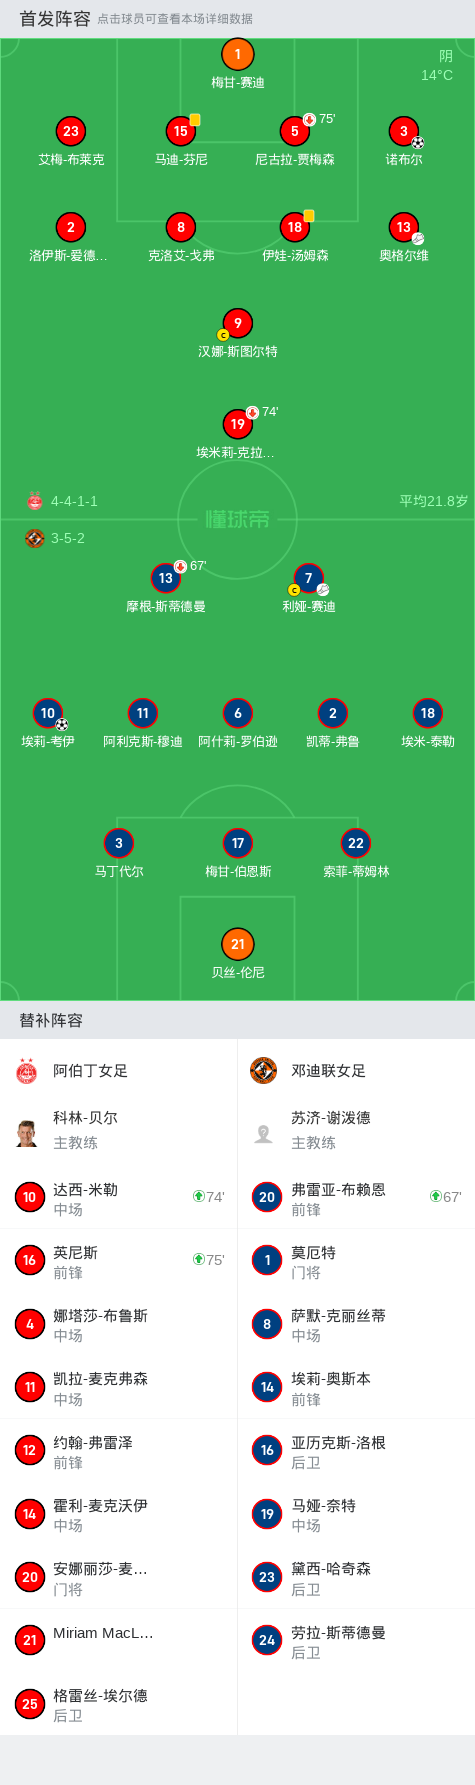This screenshot has width=475, height=1785.
Task: Select substitute 弗雷亚-布赖恩 number 20
Action: click(356, 1198)
